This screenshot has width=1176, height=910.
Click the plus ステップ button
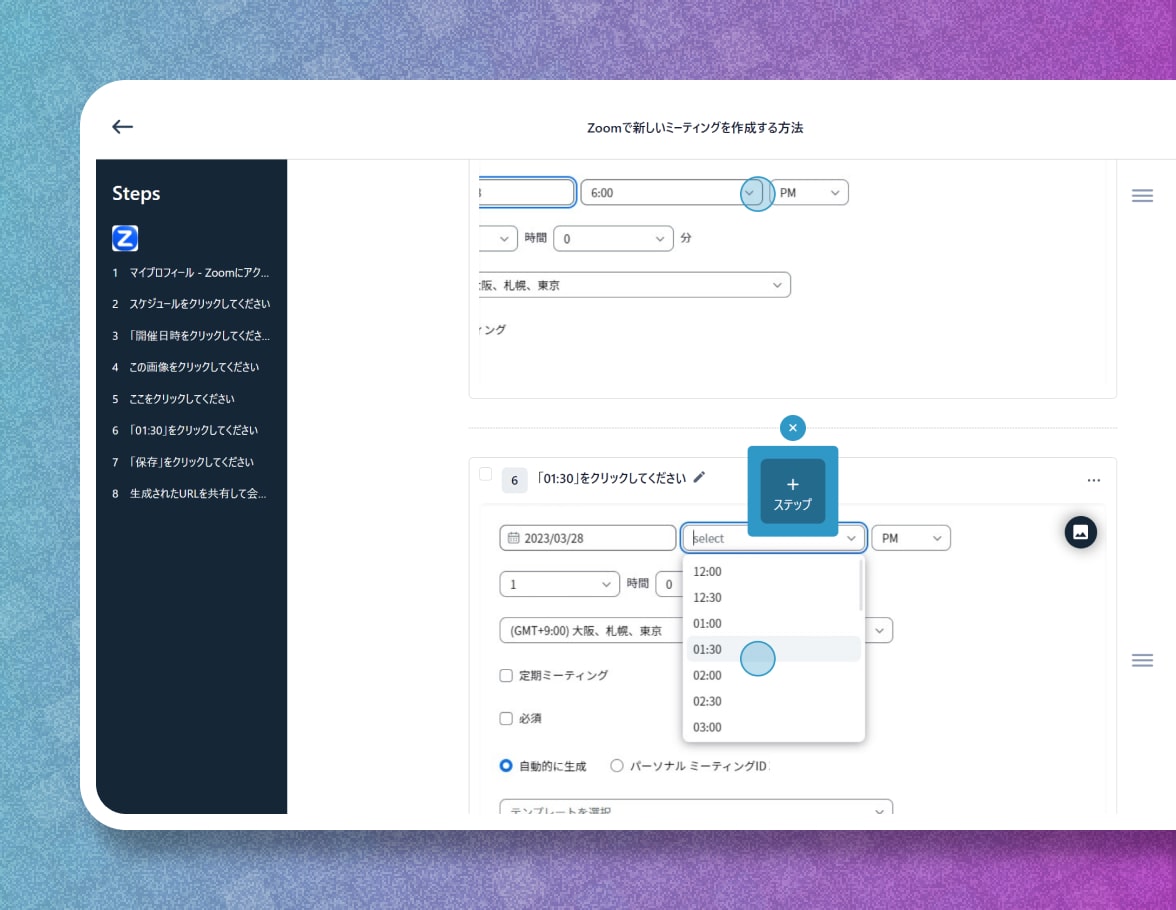[x=793, y=492]
